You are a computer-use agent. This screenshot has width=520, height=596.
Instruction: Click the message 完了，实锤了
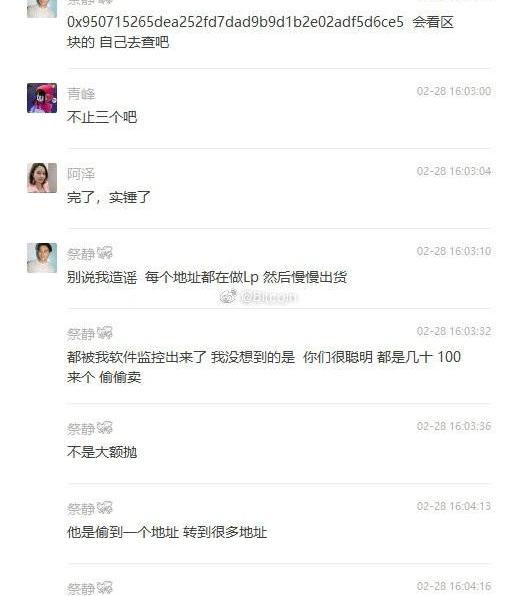109,197
